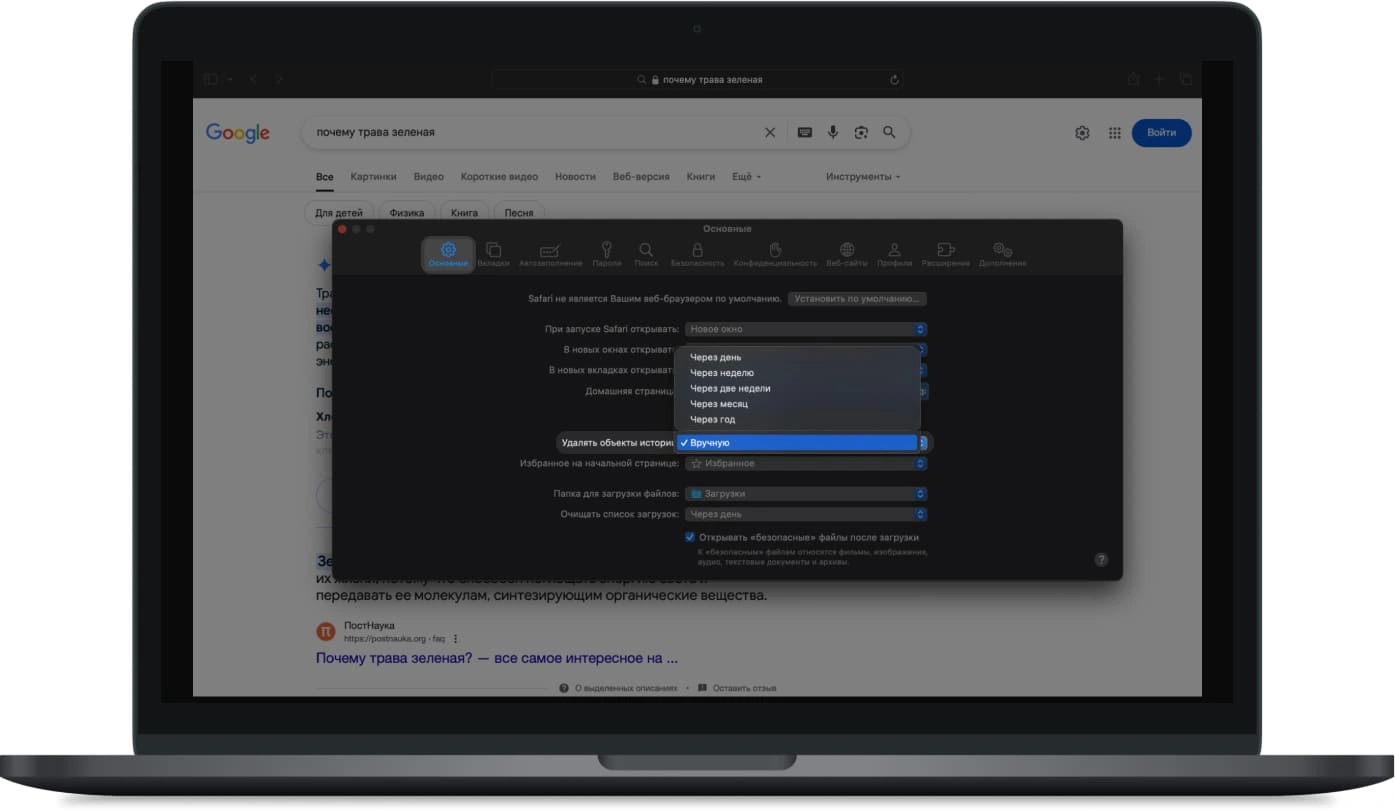Apply the Для детей filter chip
This screenshot has height=812, width=1395.
[x=339, y=212]
